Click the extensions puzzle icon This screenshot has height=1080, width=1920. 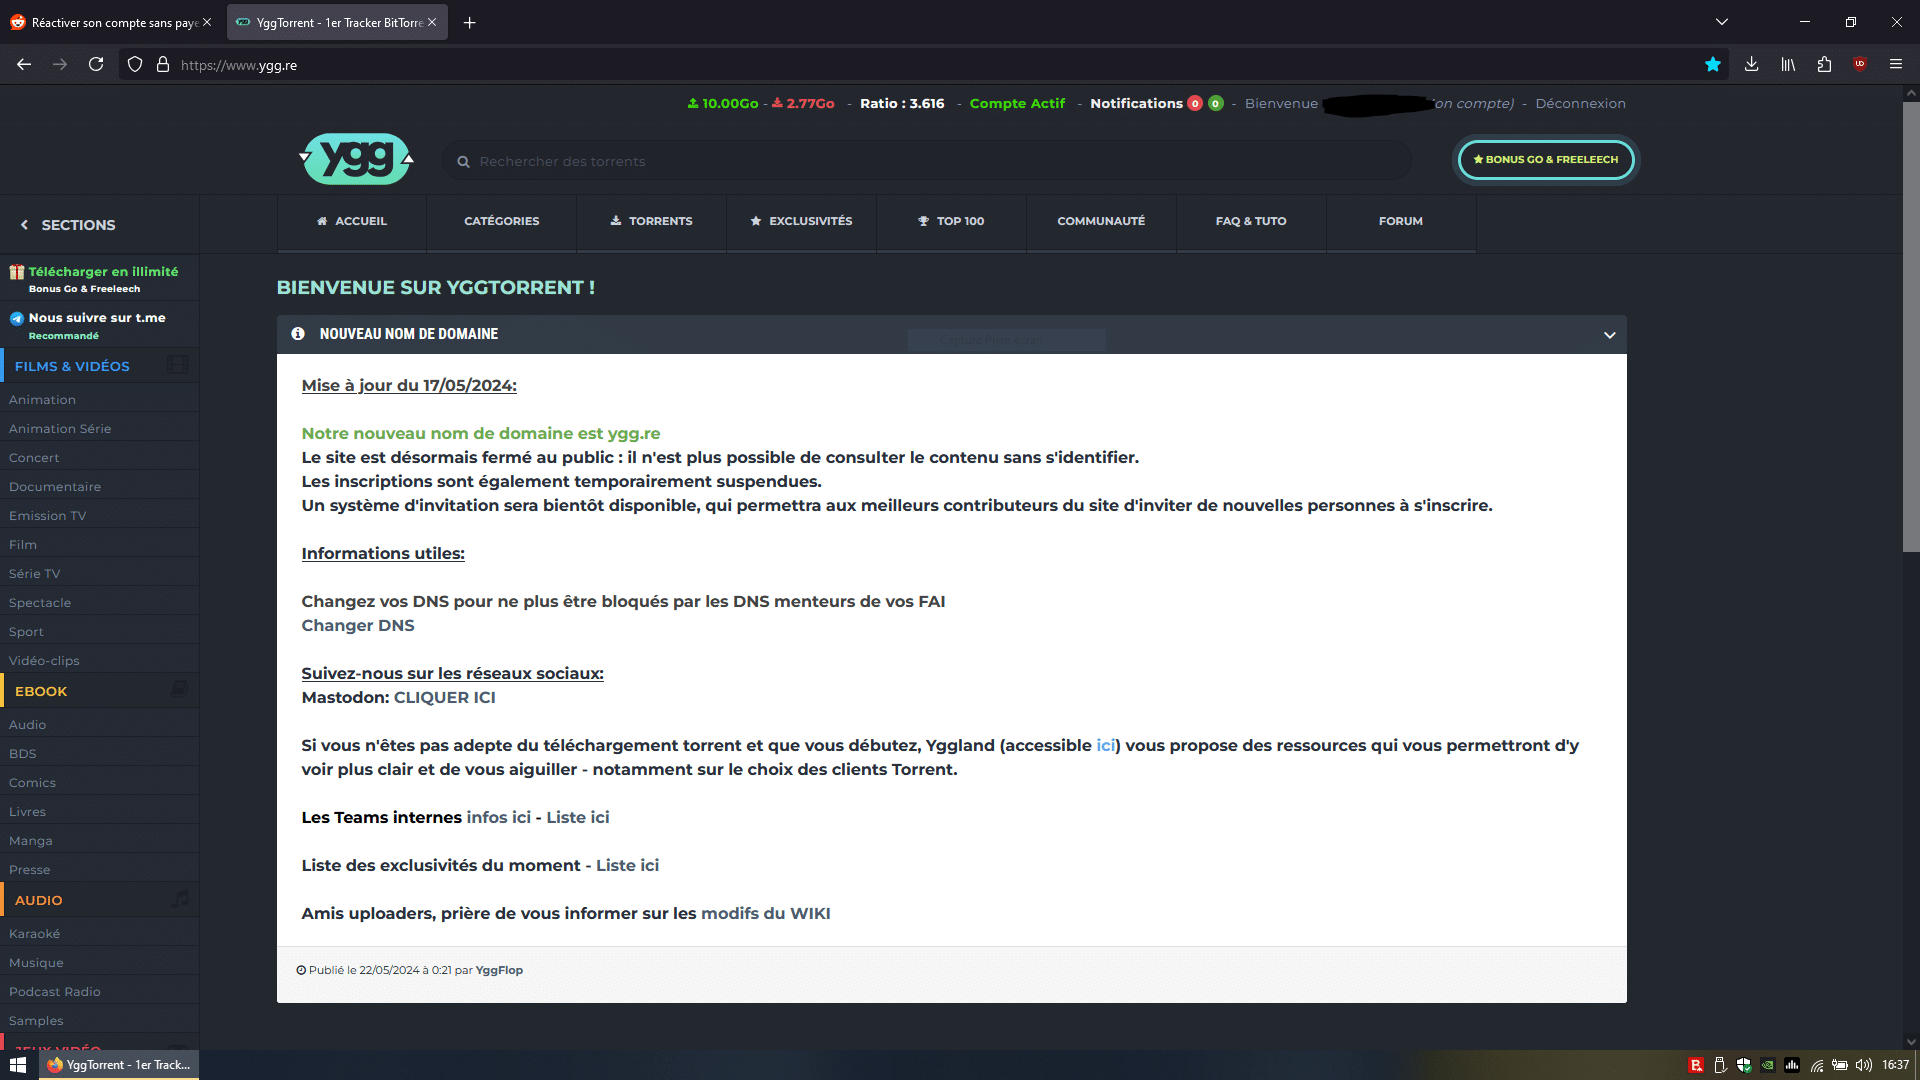click(1824, 65)
